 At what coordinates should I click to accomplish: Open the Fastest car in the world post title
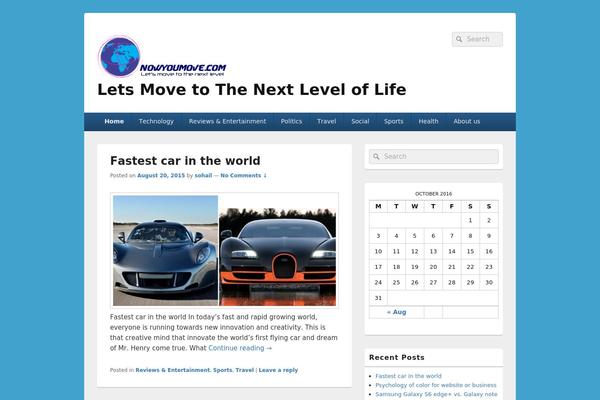[x=185, y=161]
